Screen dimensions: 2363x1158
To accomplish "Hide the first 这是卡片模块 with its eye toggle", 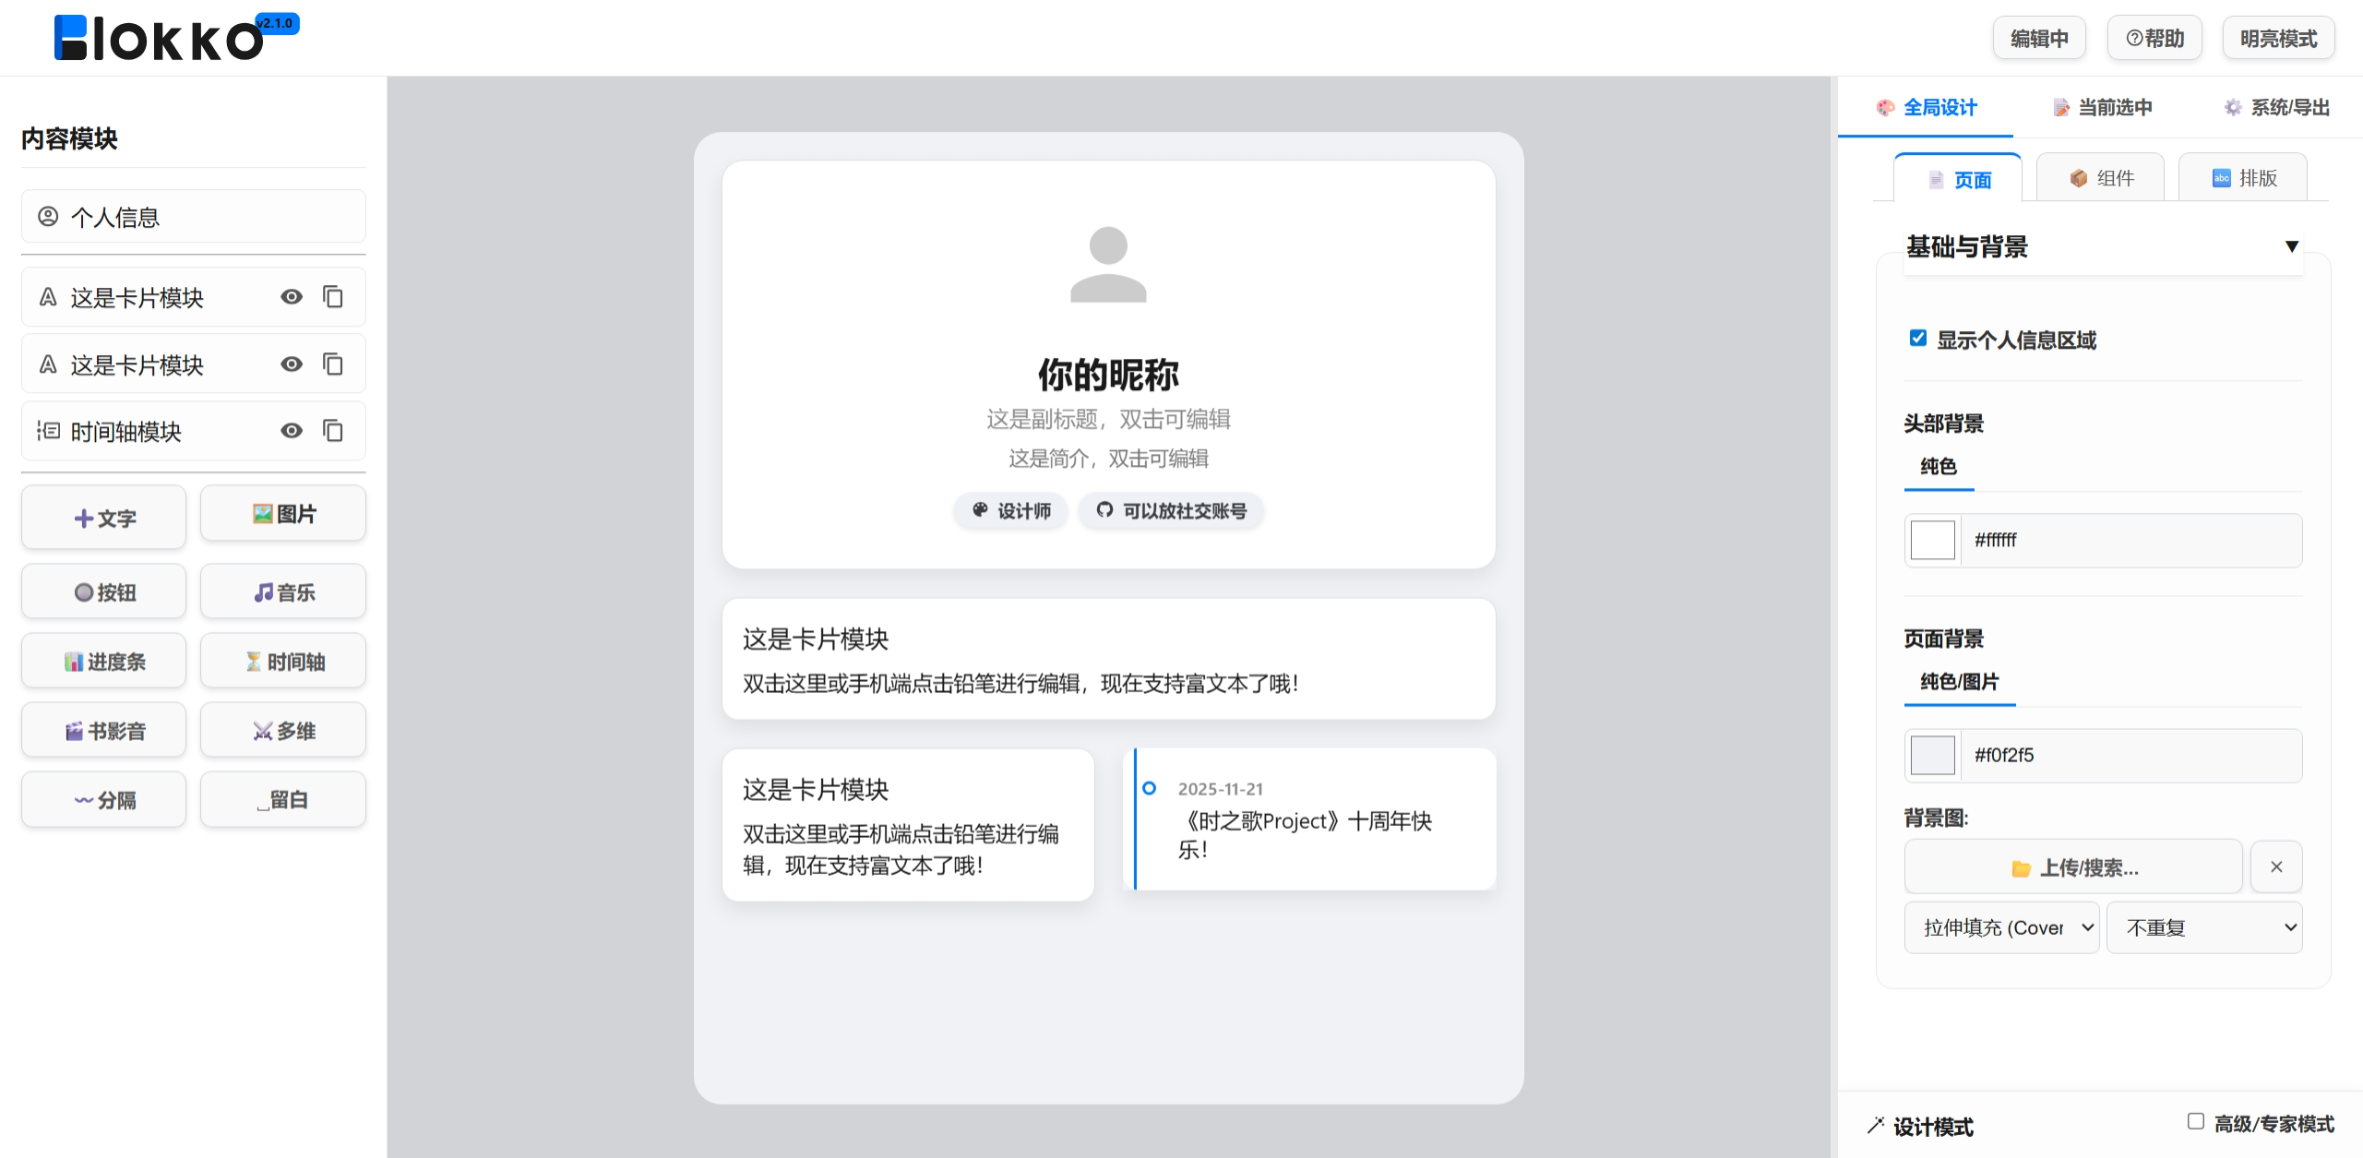I will (291, 297).
